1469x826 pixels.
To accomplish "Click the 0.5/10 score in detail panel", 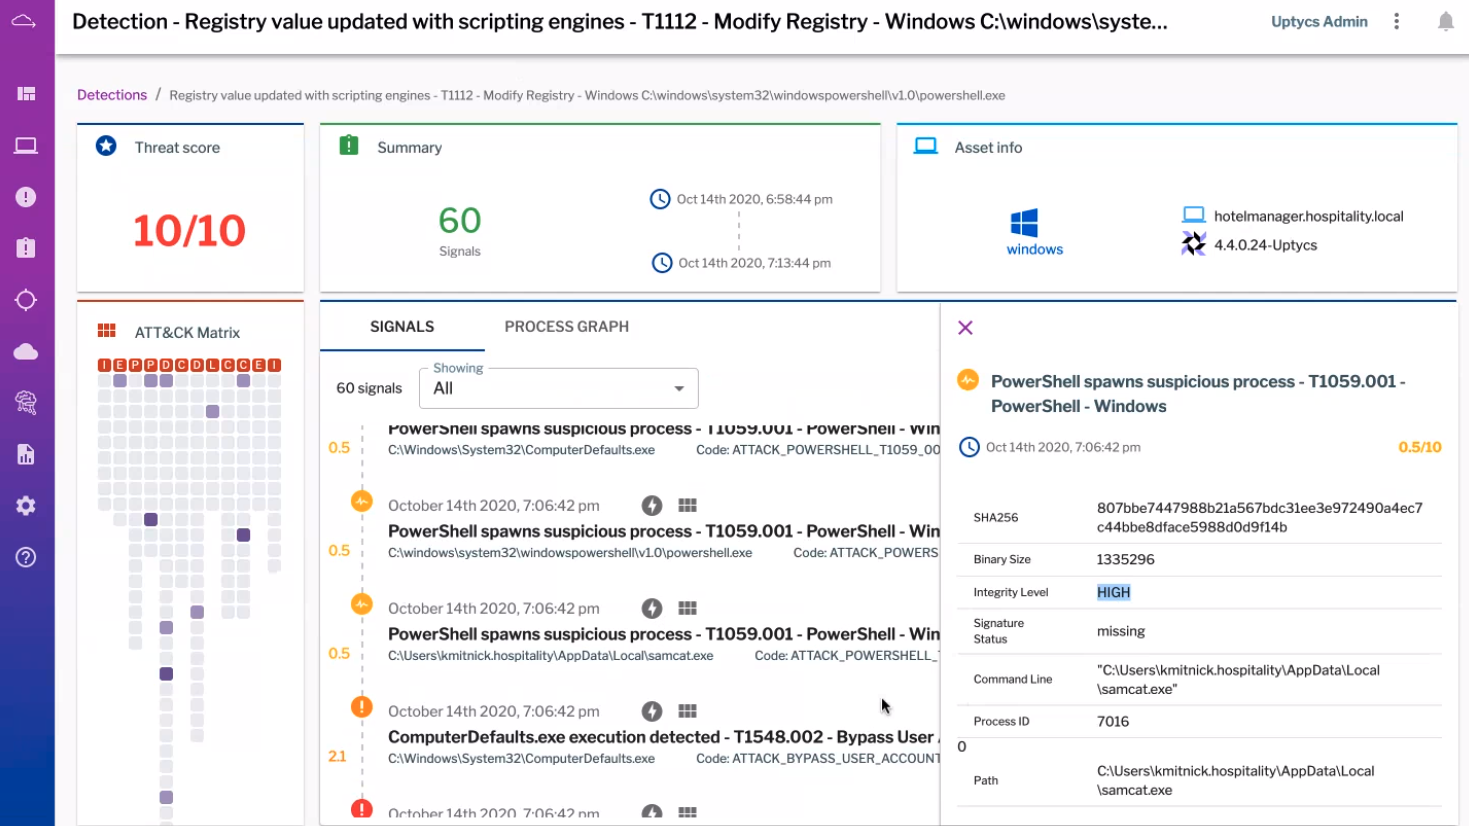I will click(x=1420, y=447).
